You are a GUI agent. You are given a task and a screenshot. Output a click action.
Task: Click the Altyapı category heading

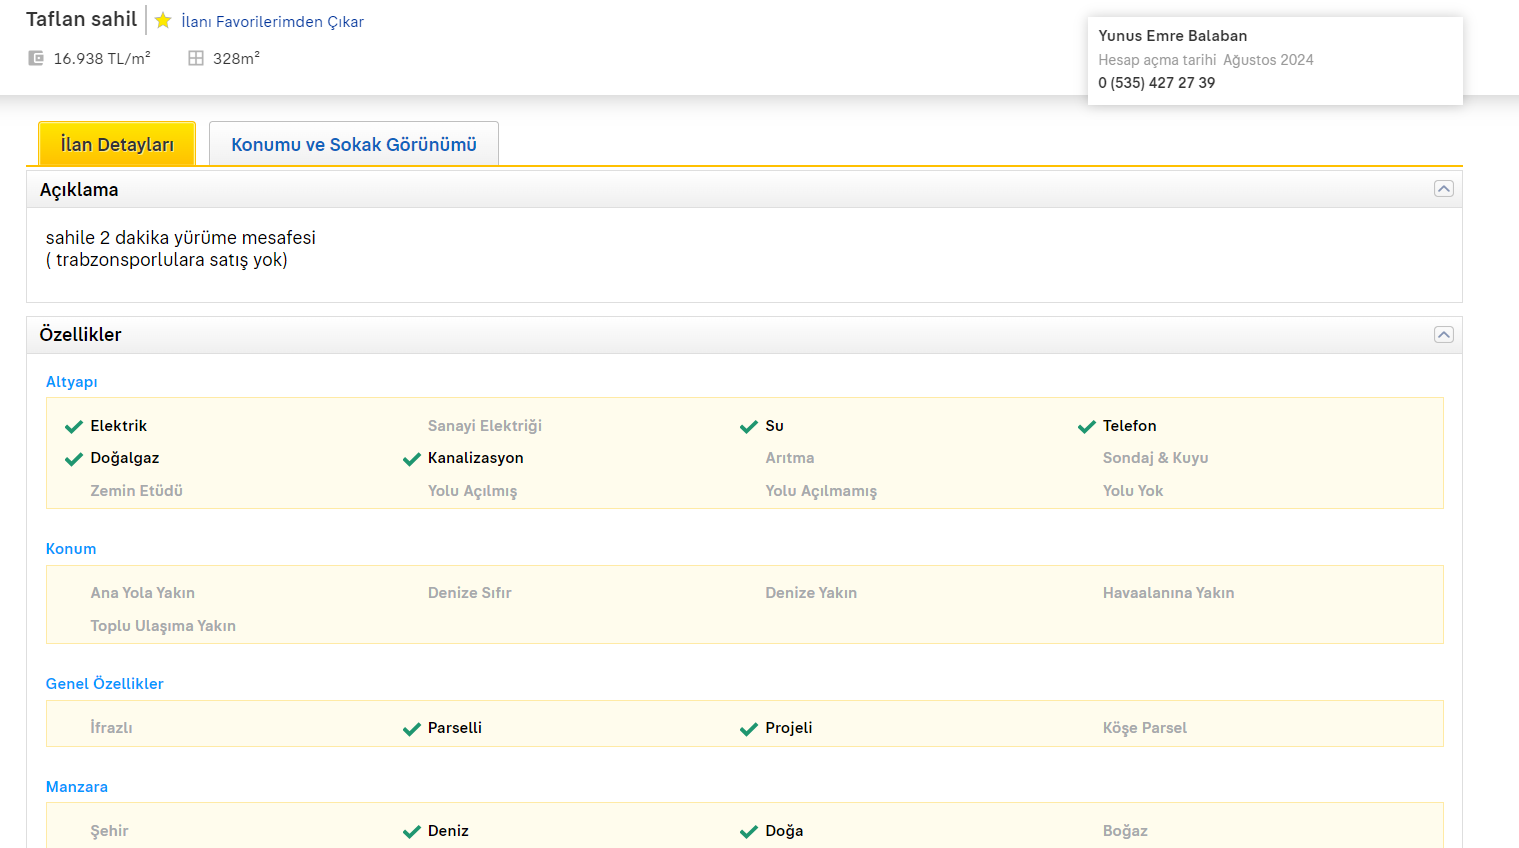(x=71, y=382)
